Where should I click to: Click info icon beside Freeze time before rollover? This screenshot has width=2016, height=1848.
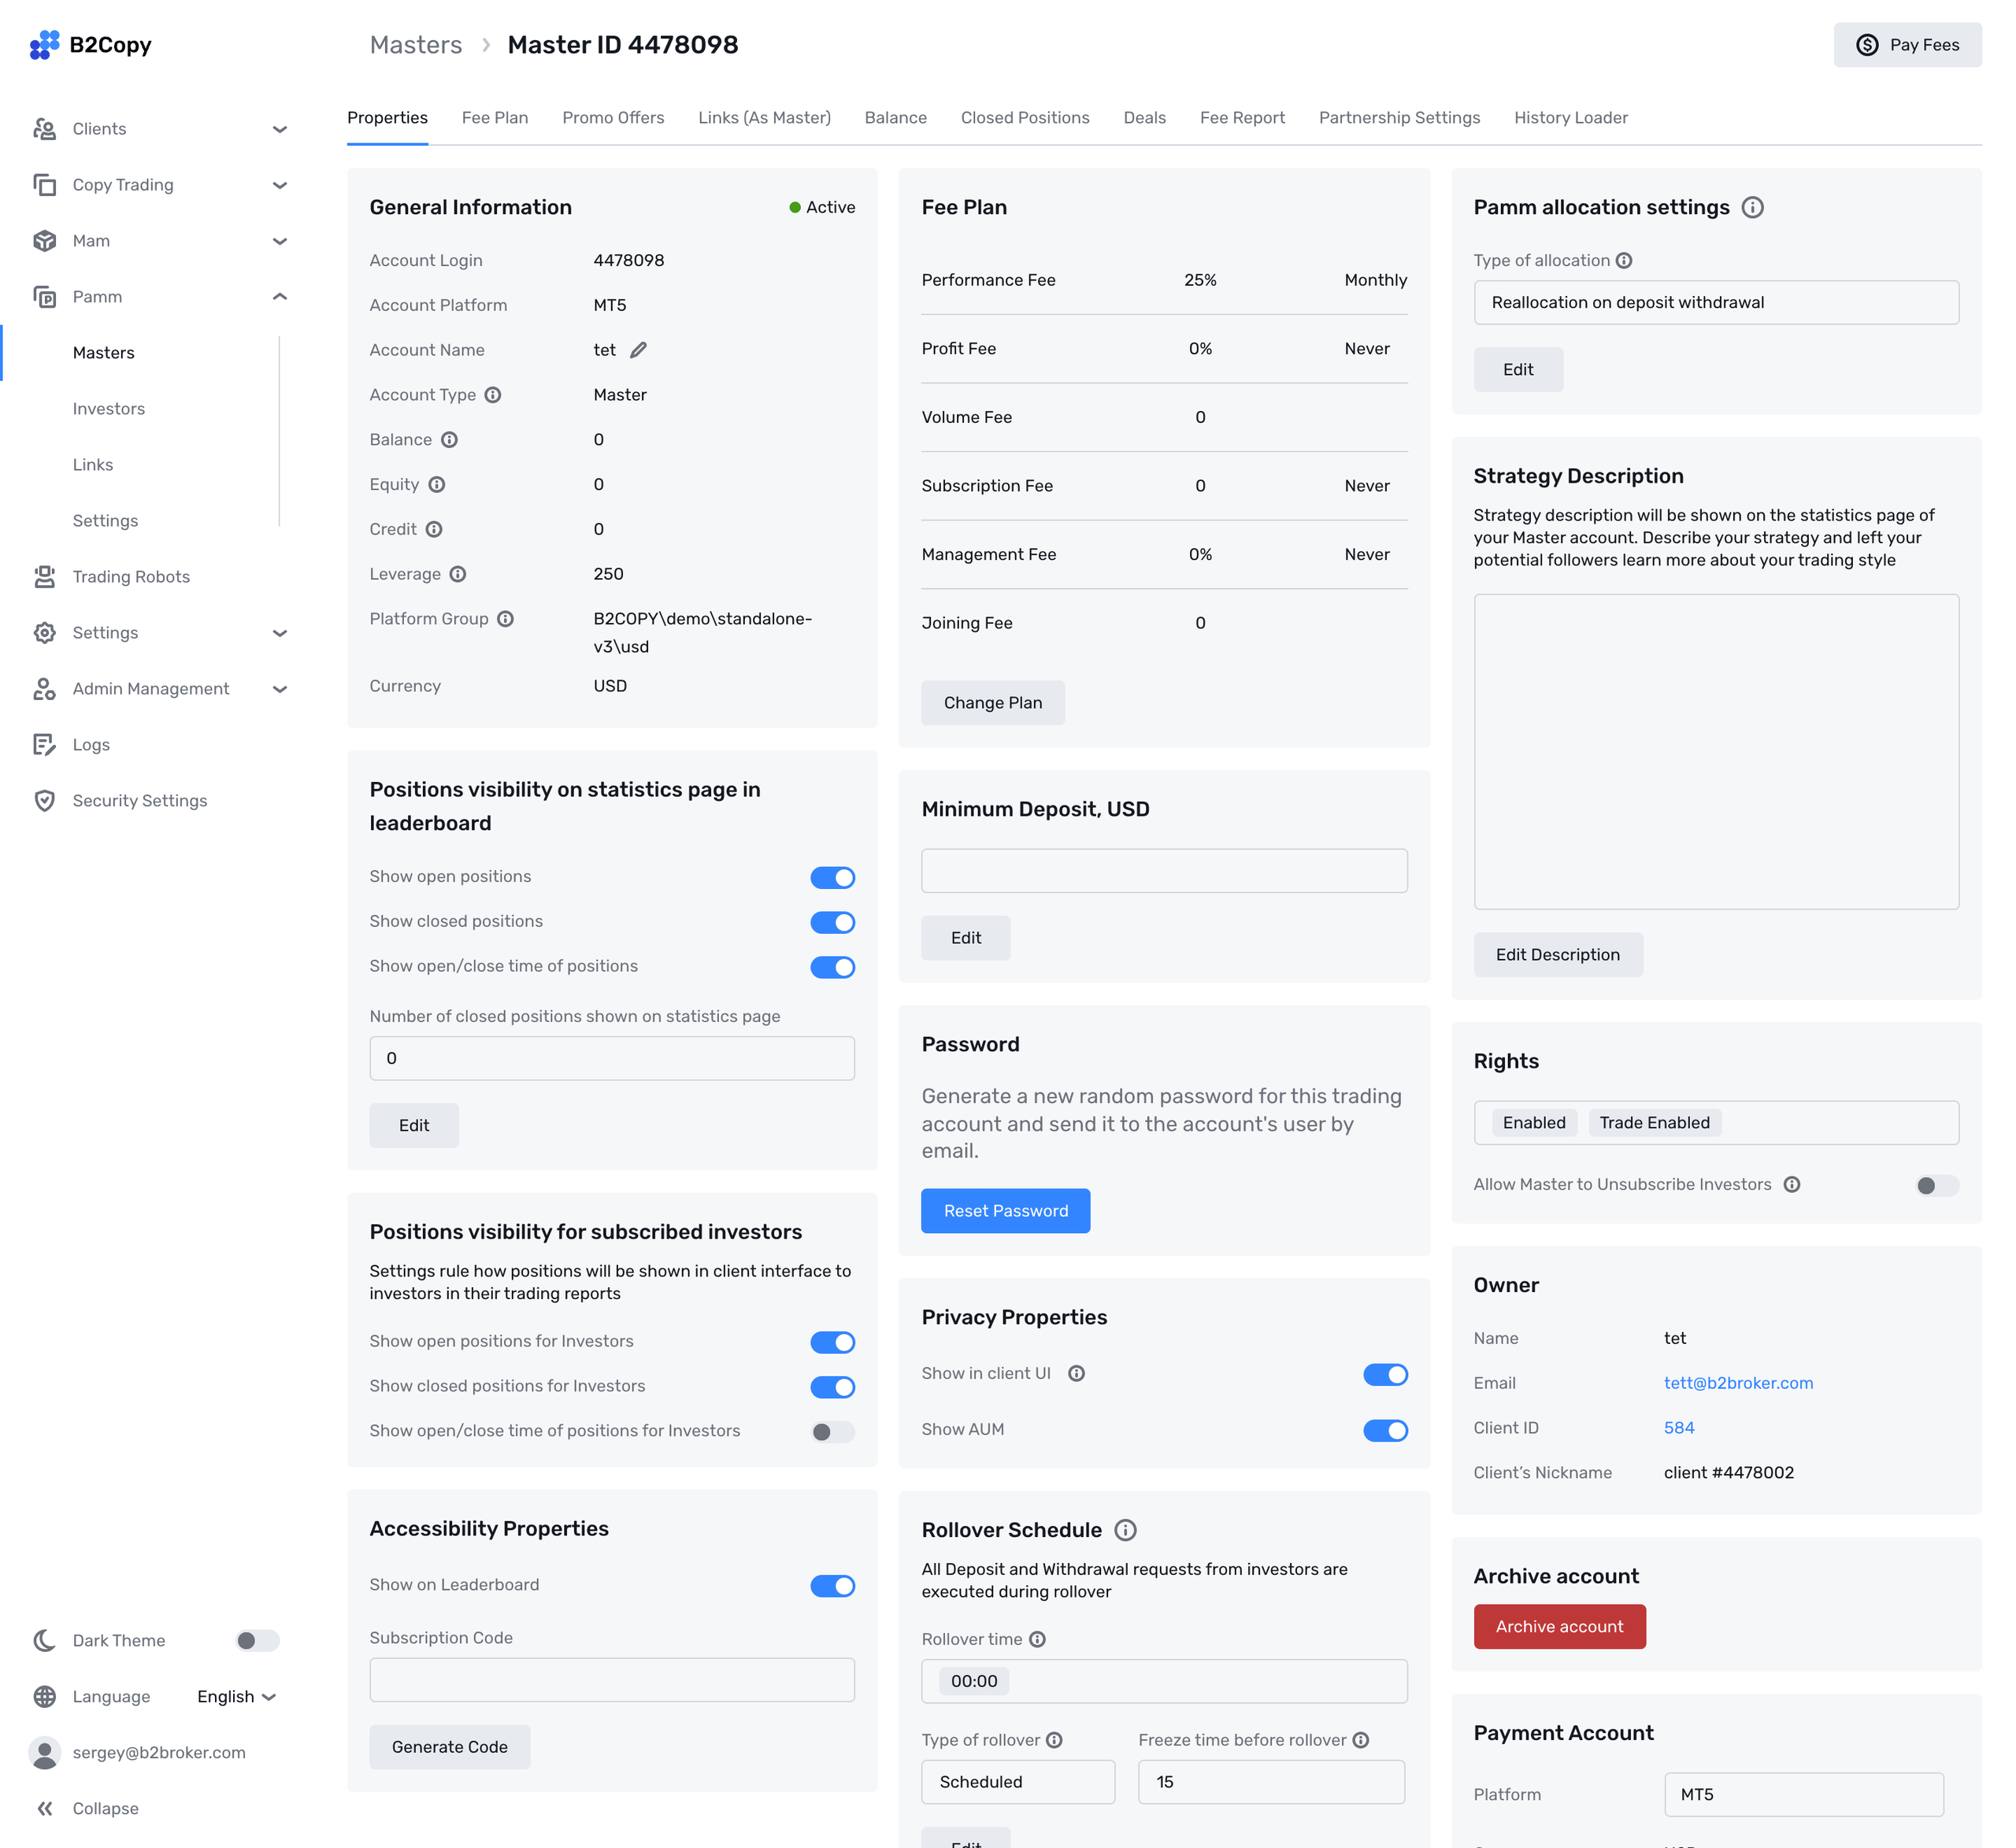pos(1361,1741)
